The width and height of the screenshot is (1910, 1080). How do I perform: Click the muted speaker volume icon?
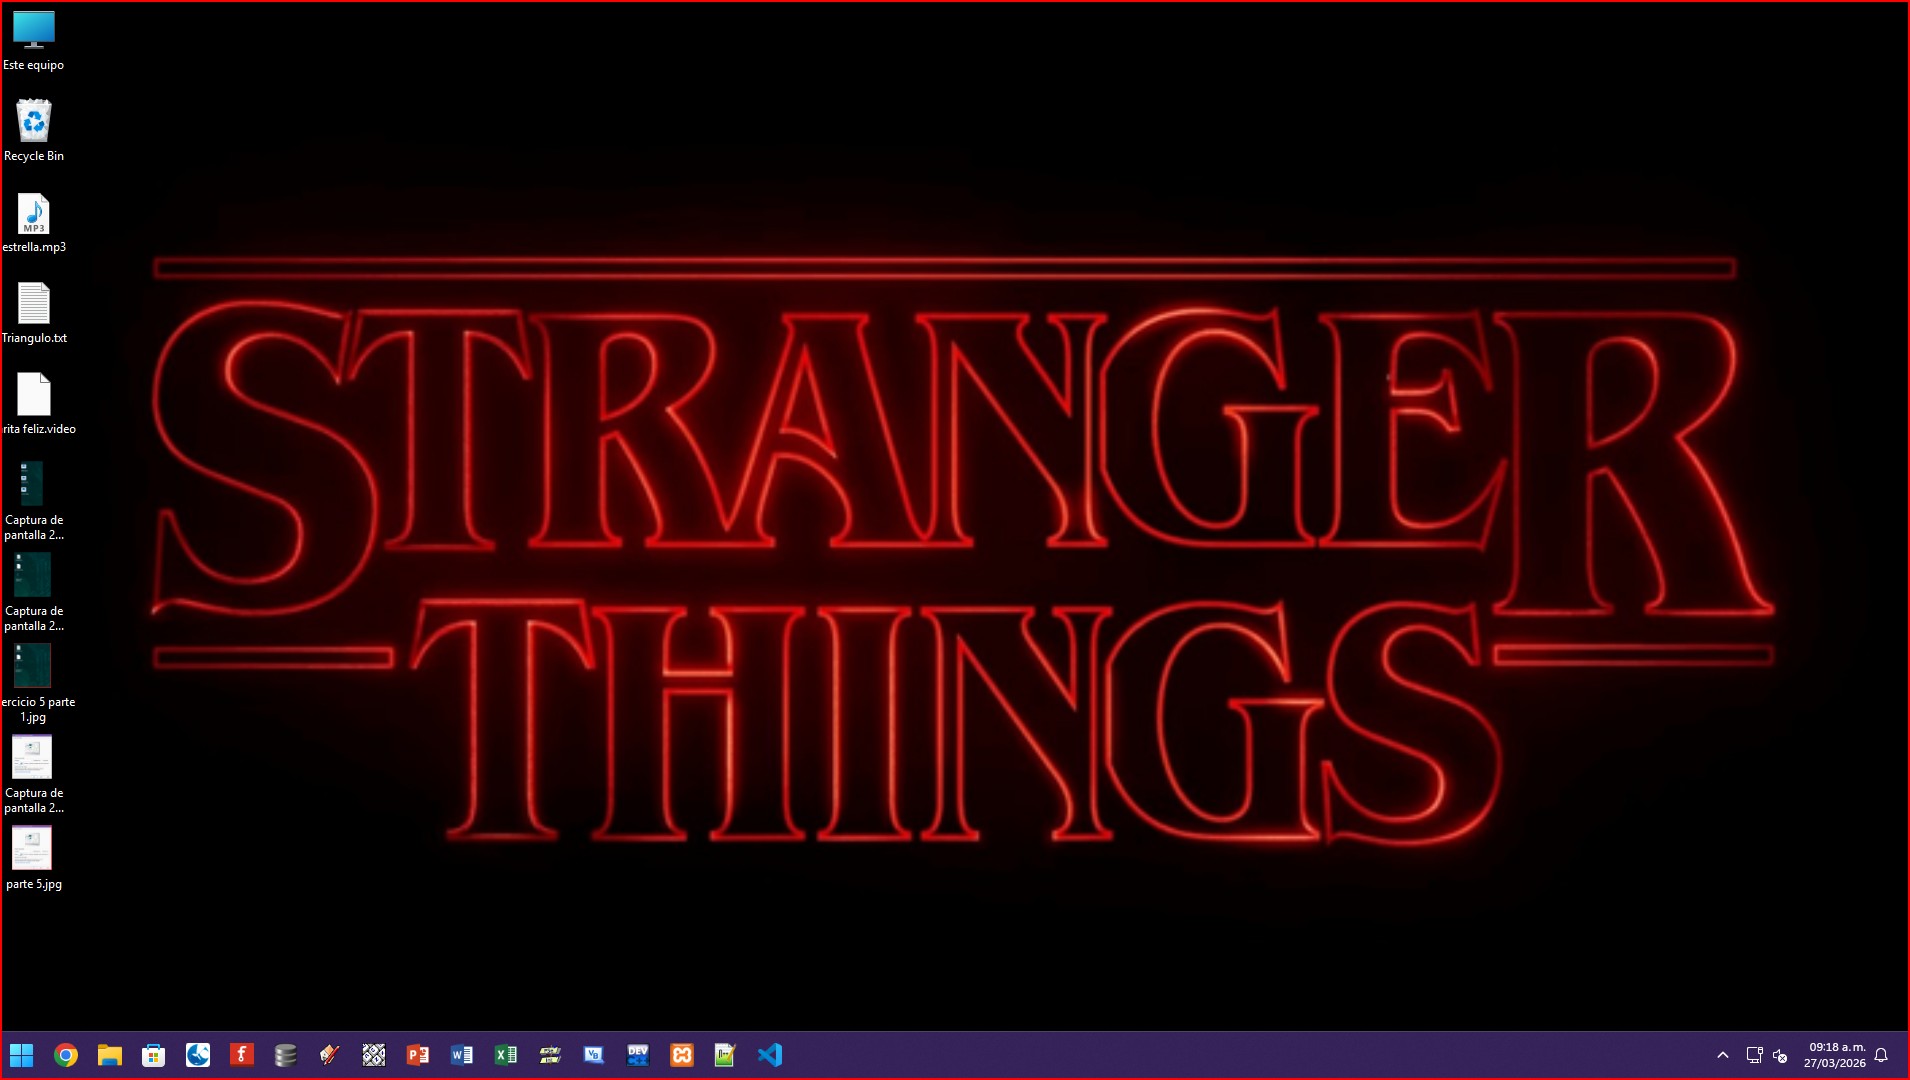1780,1055
